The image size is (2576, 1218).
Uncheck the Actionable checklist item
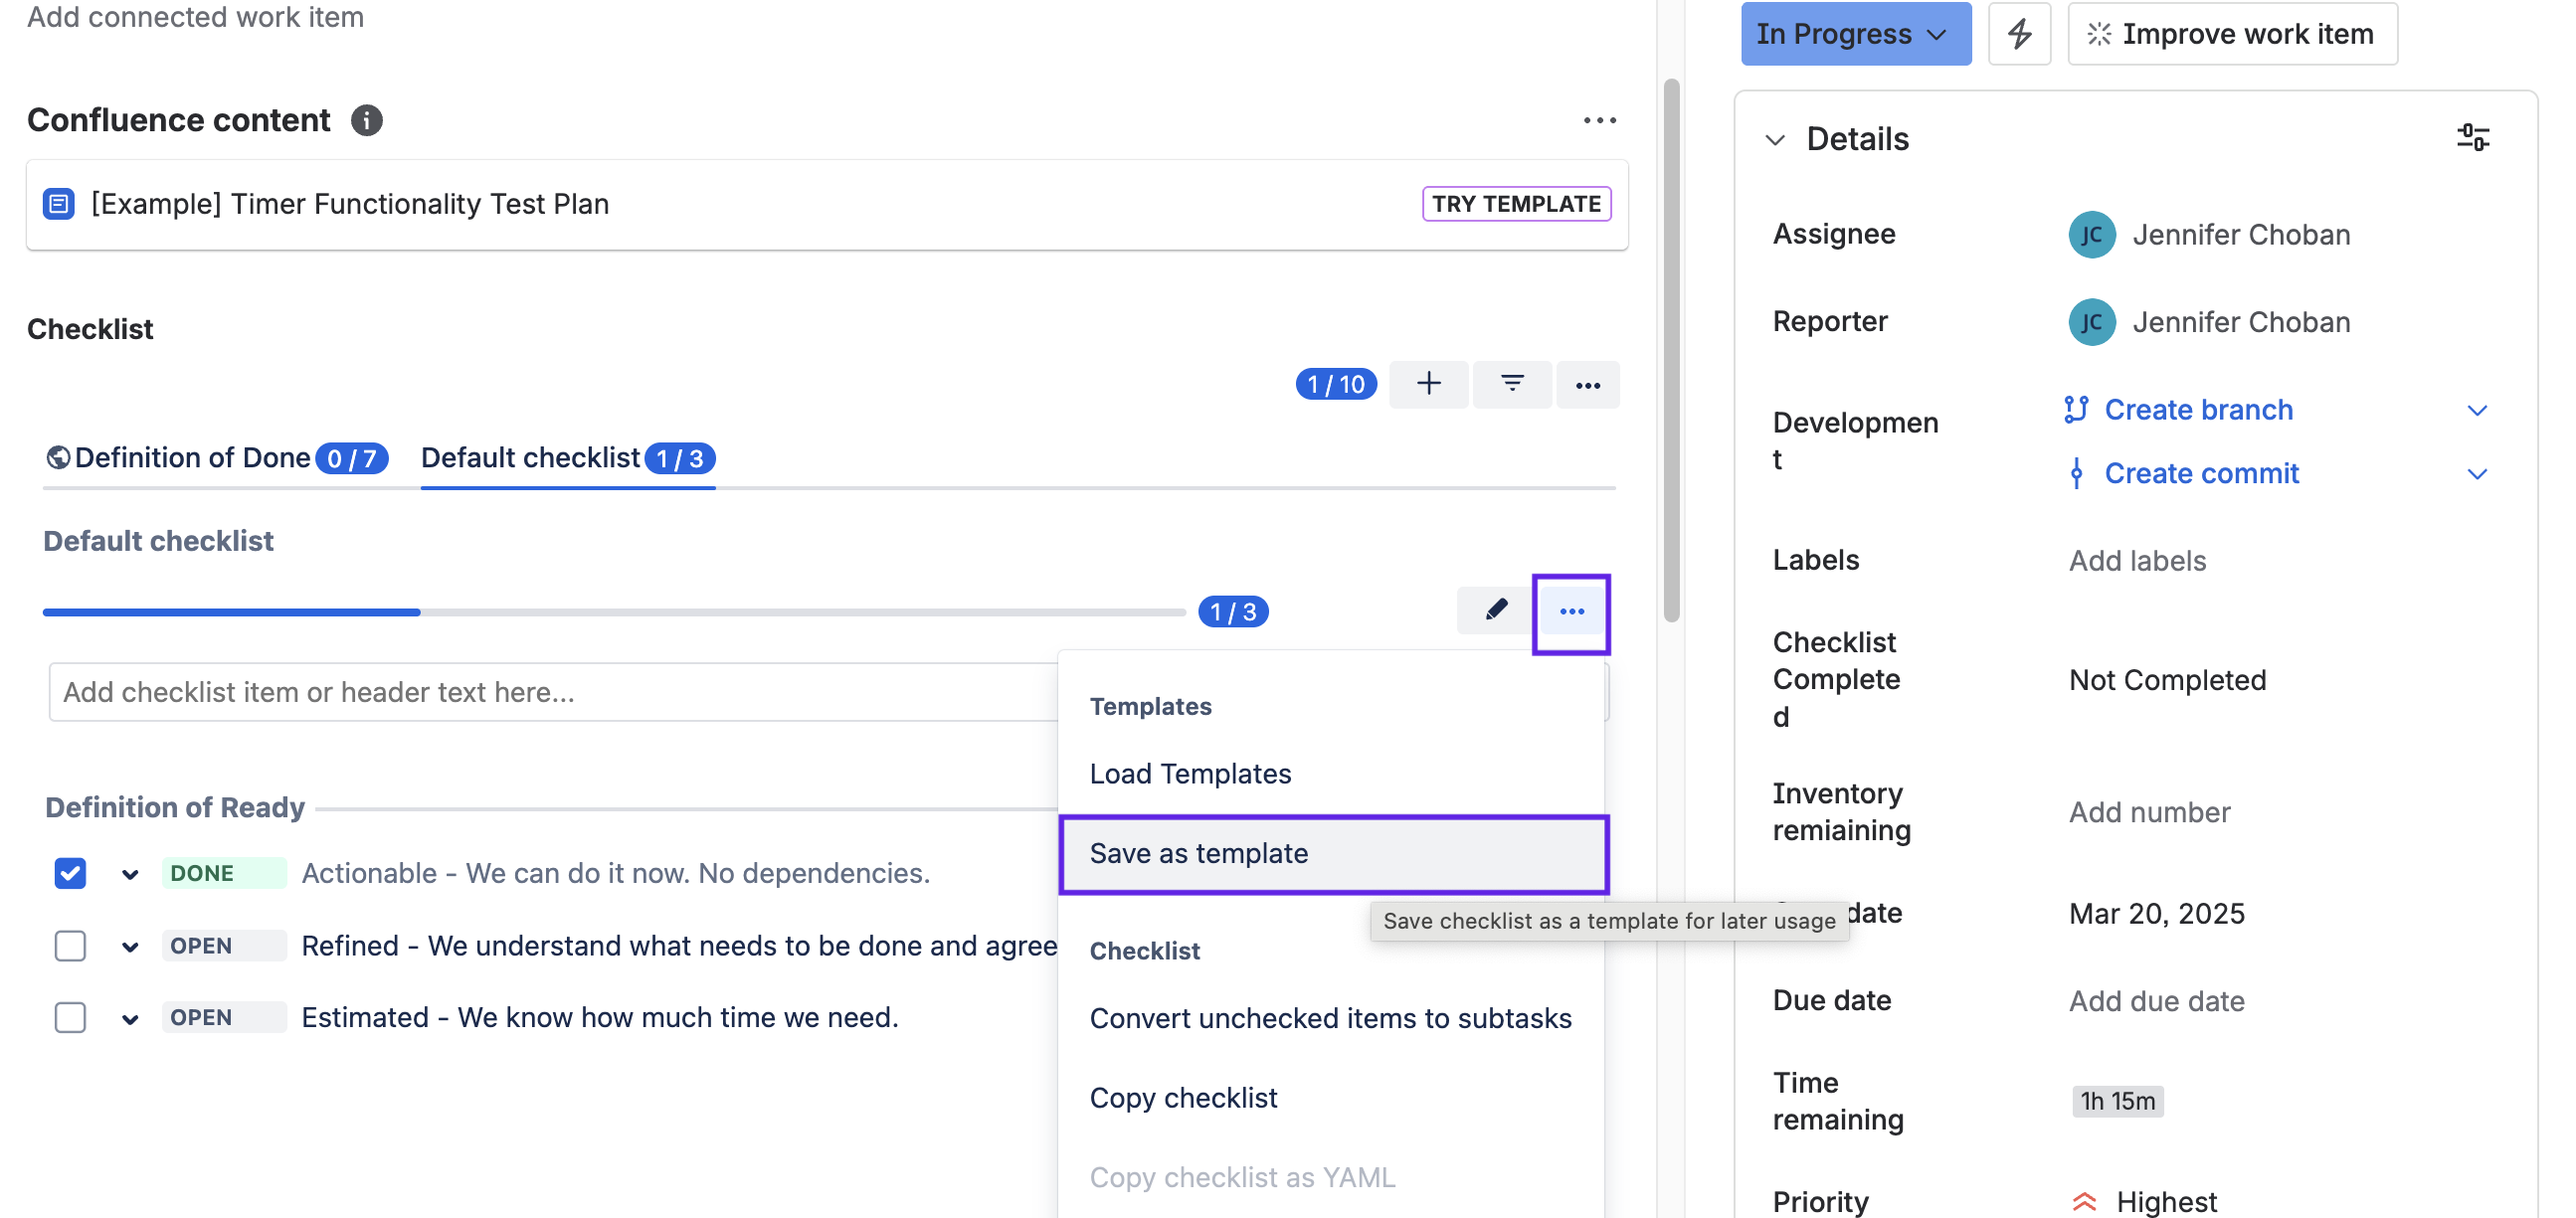tap(70, 873)
